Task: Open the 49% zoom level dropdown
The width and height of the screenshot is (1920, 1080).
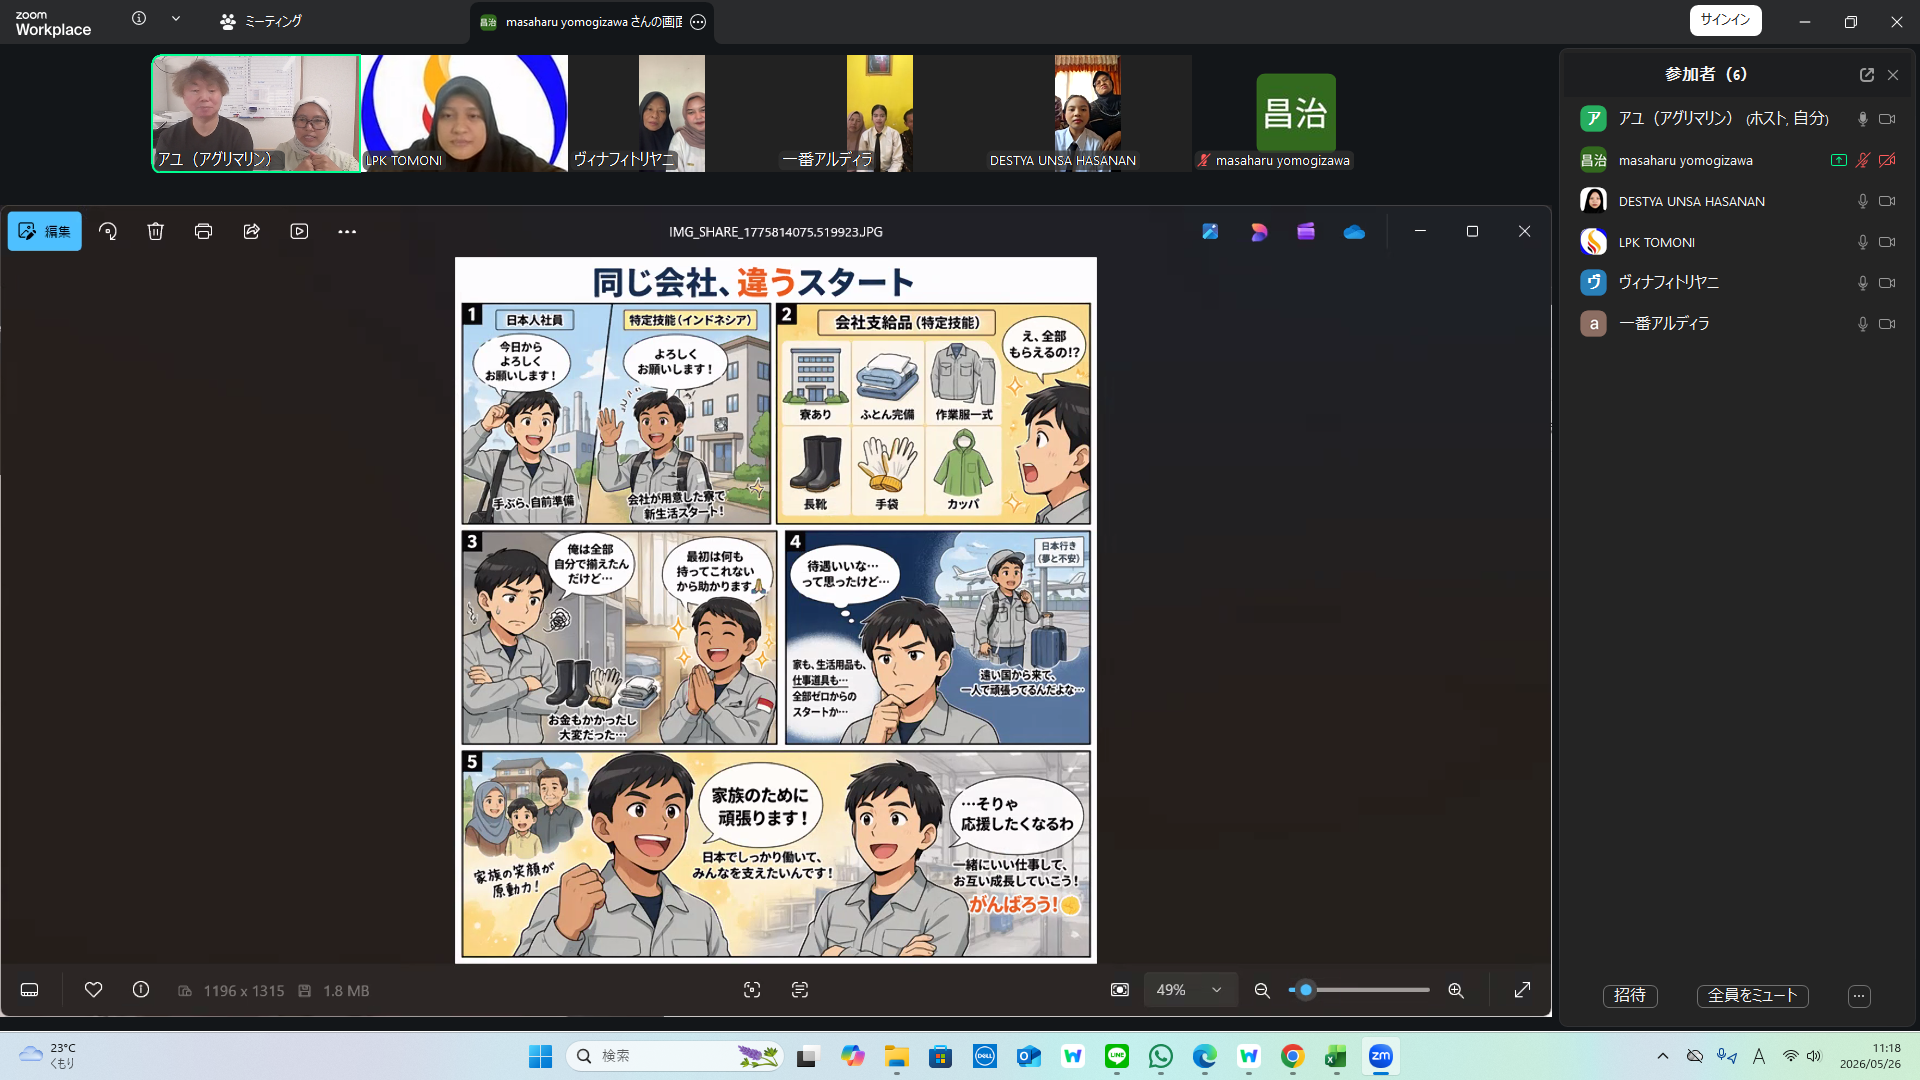Action: (x=1189, y=990)
